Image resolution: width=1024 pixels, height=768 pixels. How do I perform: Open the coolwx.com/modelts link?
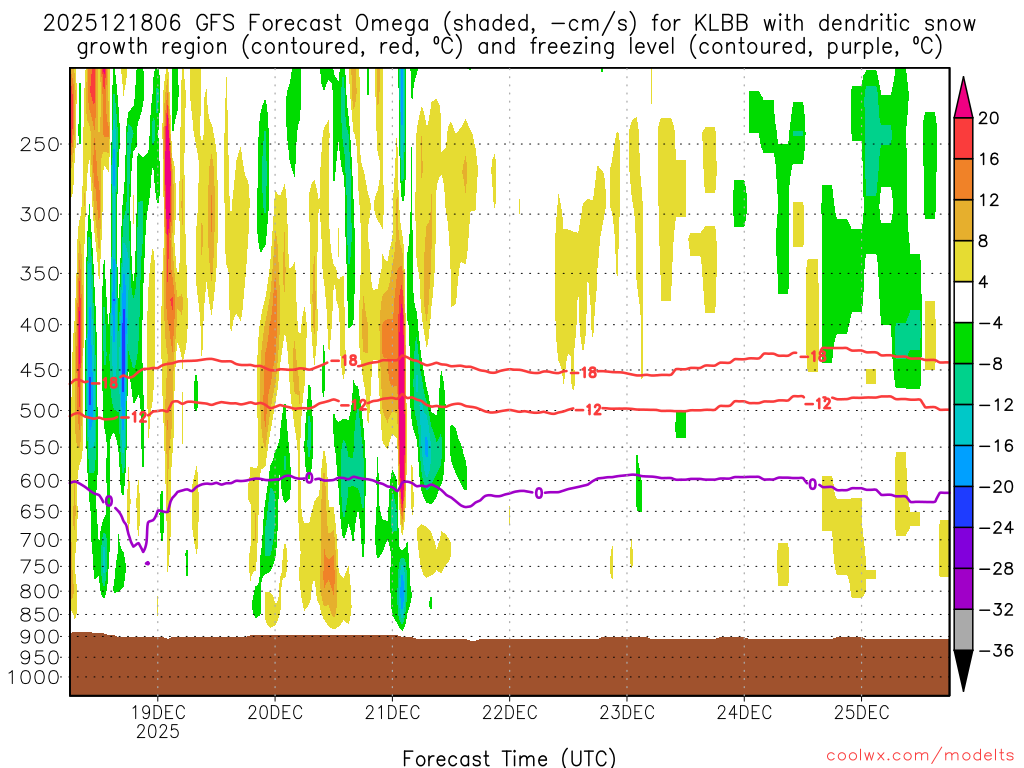coord(920,756)
